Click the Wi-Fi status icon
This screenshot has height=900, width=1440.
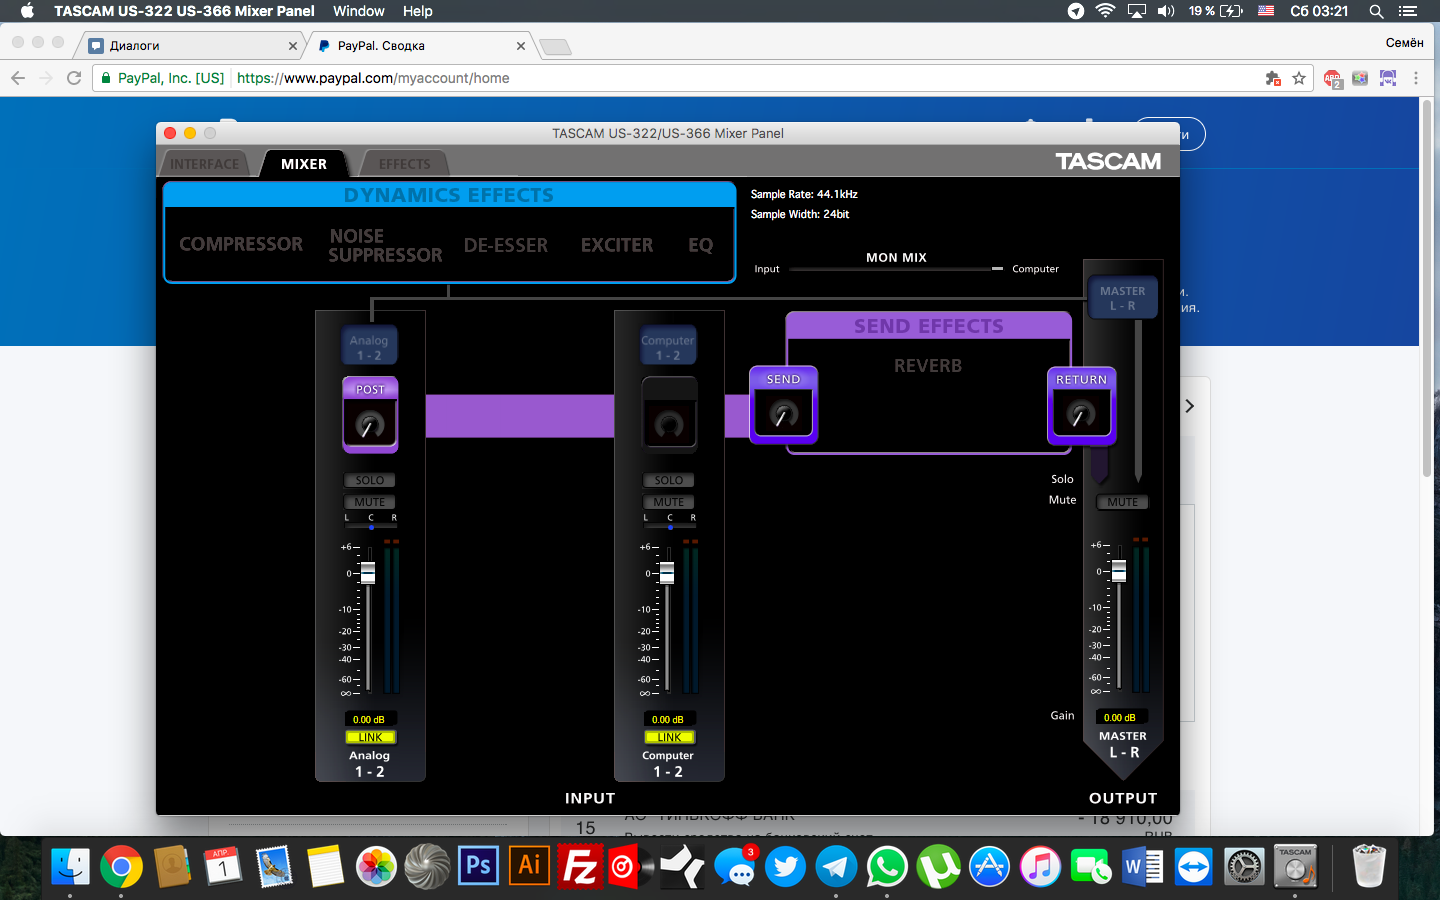coord(1105,11)
